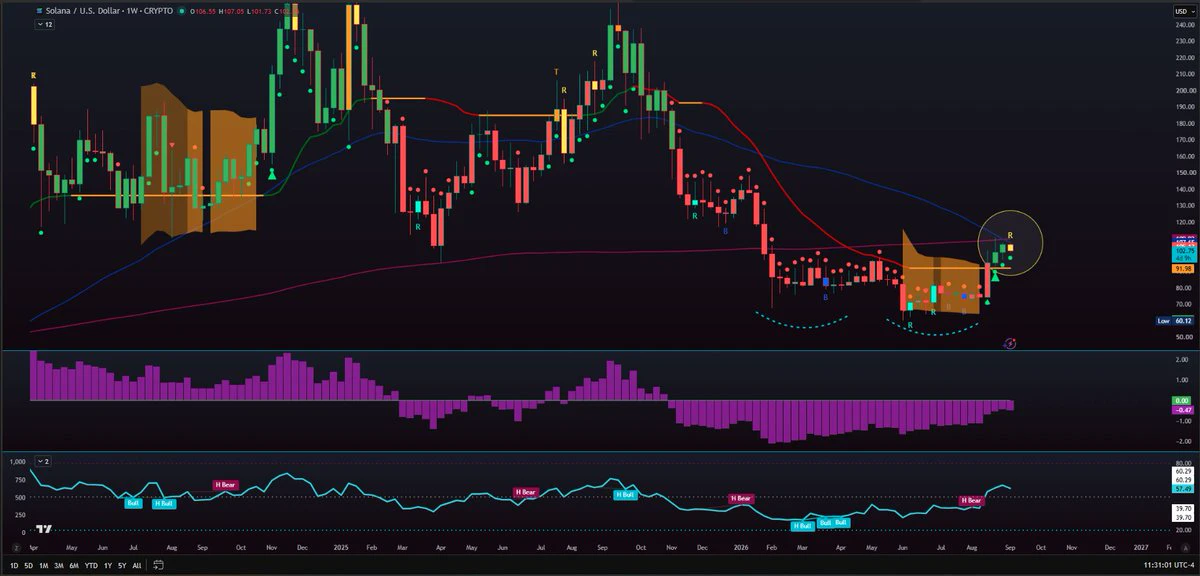Select the All time range

(x=136, y=566)
